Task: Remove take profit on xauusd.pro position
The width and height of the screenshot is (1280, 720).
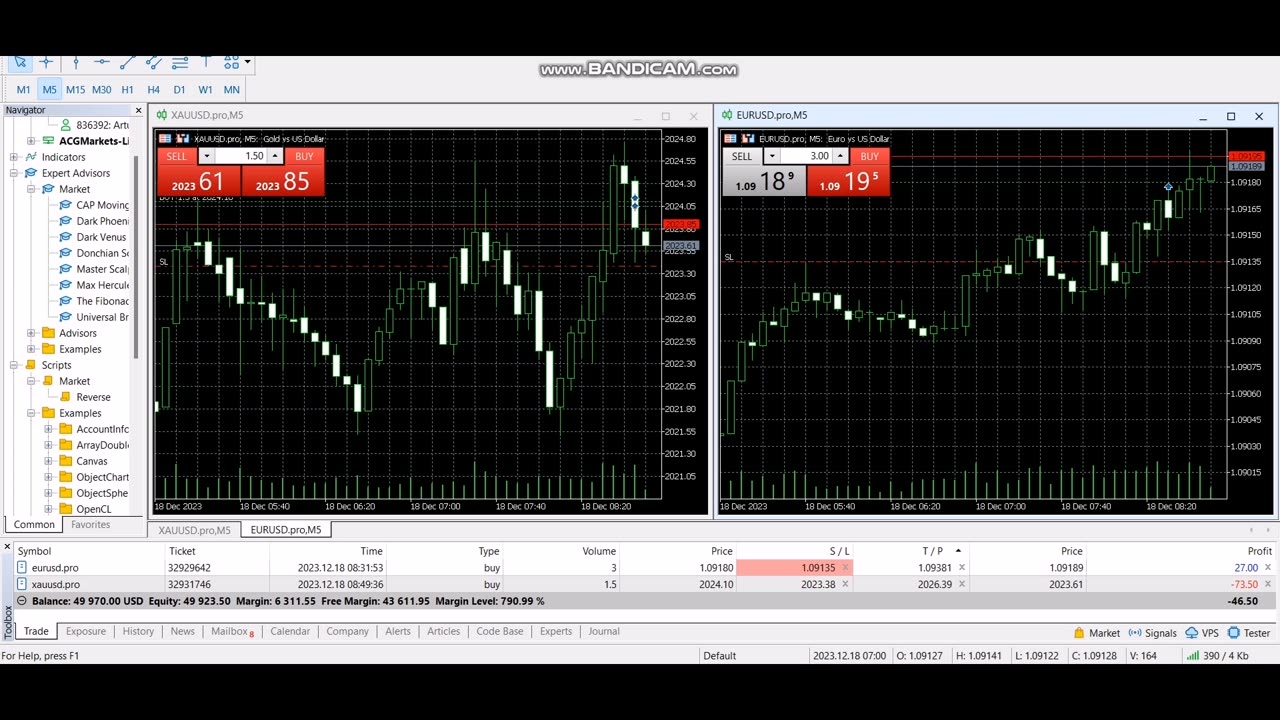Action: pyautogui.click(x=962, y=585)
